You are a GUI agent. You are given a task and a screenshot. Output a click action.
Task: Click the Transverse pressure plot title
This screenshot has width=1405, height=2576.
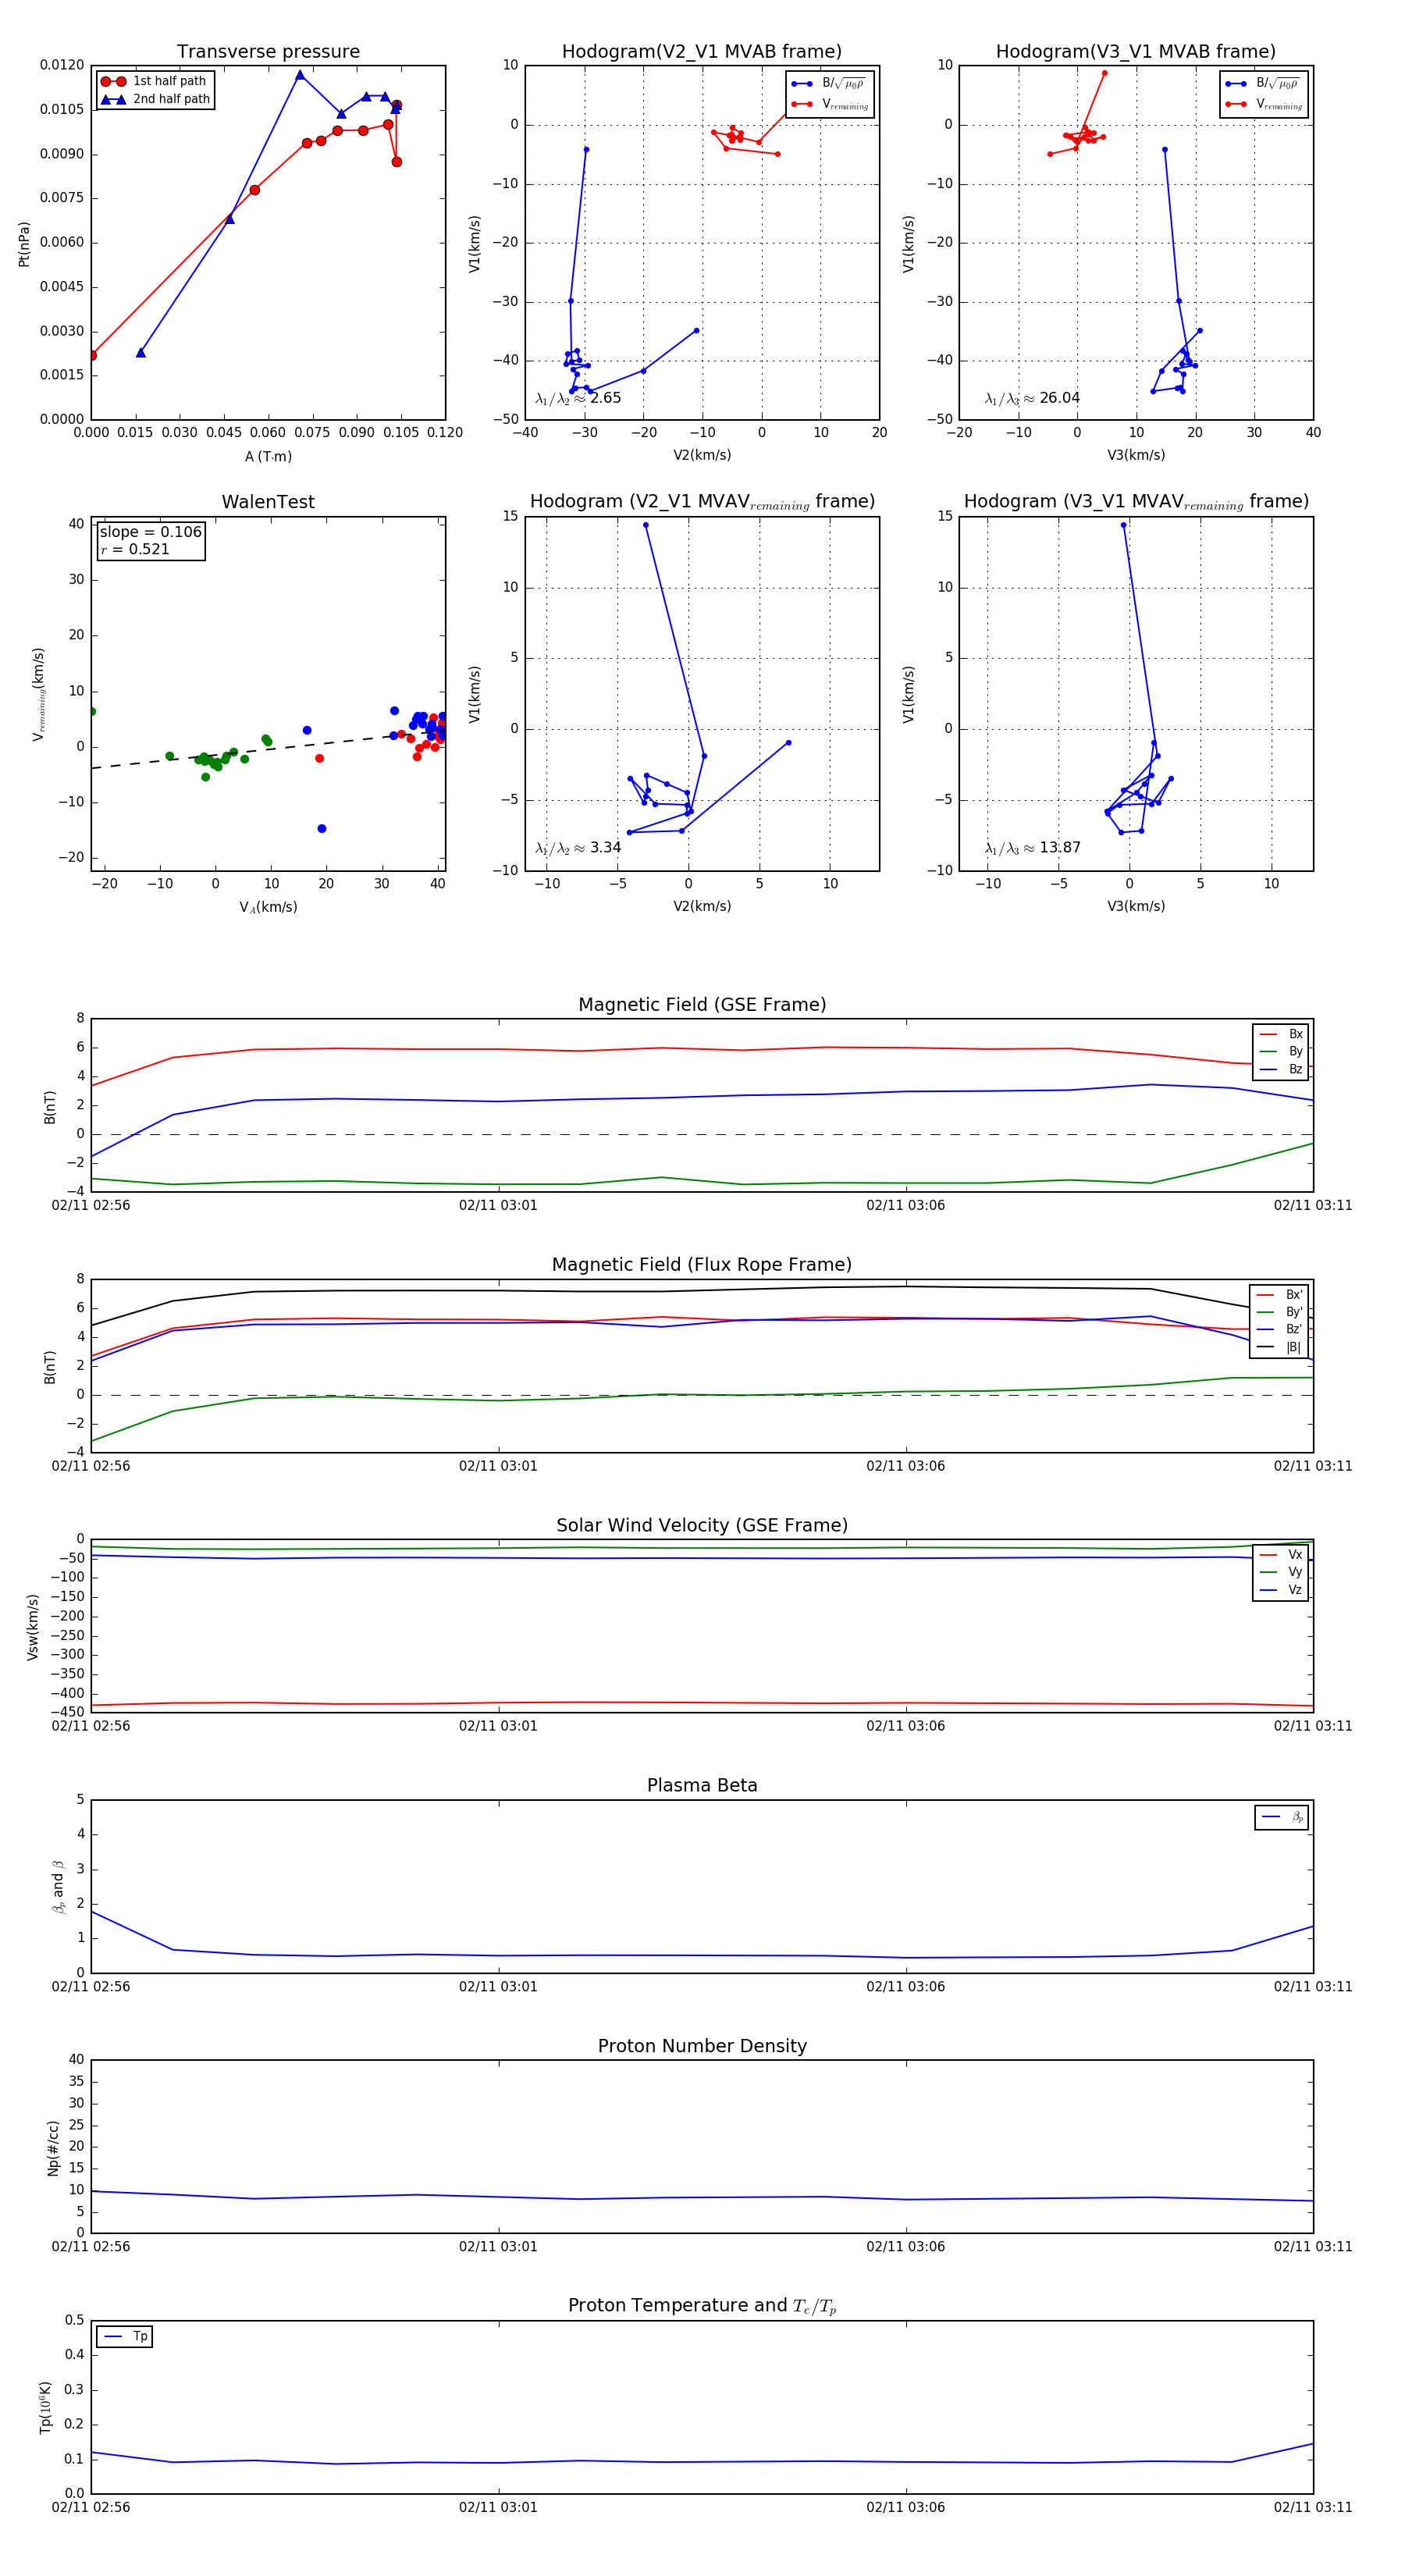tap(268, 52)
